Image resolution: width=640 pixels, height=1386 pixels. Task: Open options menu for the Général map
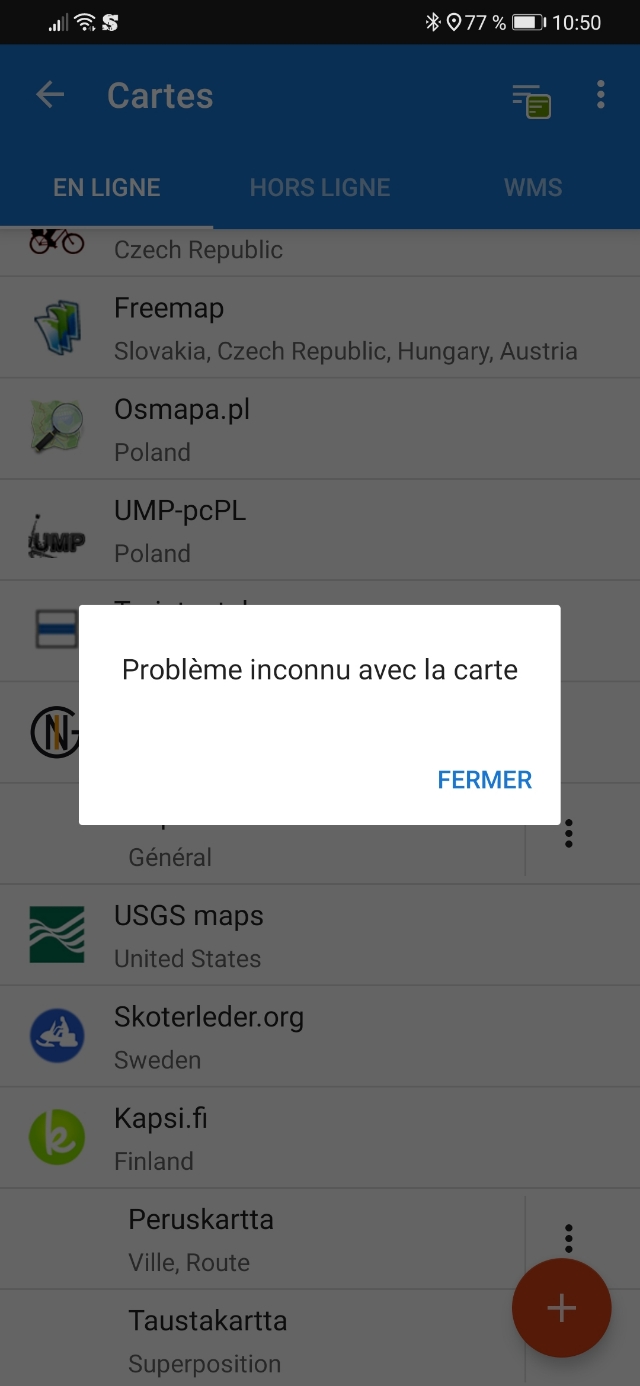[x=568, y=833]
